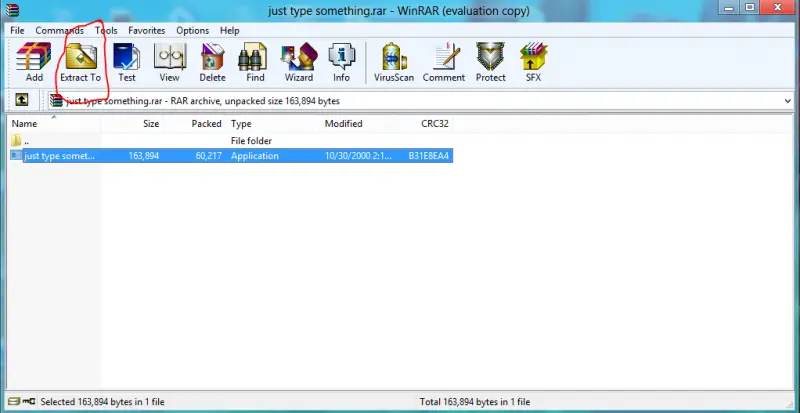The image size is (800, 413).
Task: Go up one level folder button
Action: [21, 100]
